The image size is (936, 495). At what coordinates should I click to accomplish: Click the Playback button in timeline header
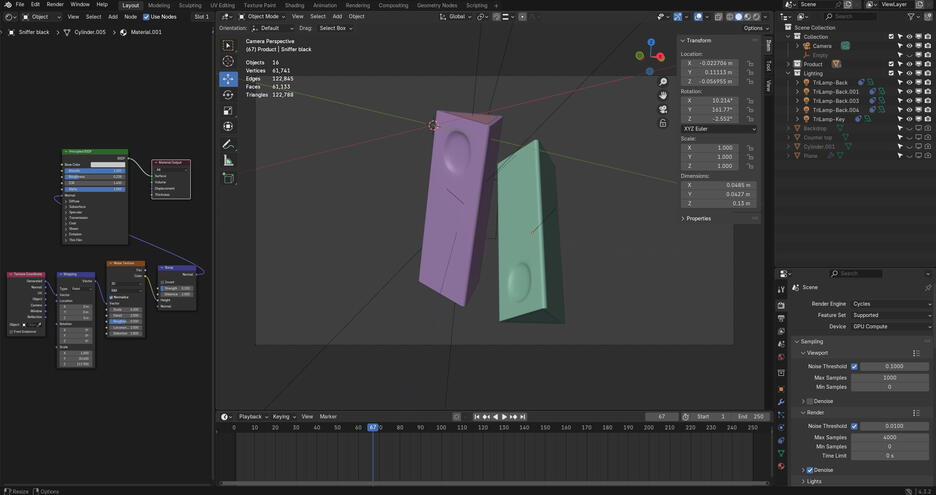(x=250, y=416)
